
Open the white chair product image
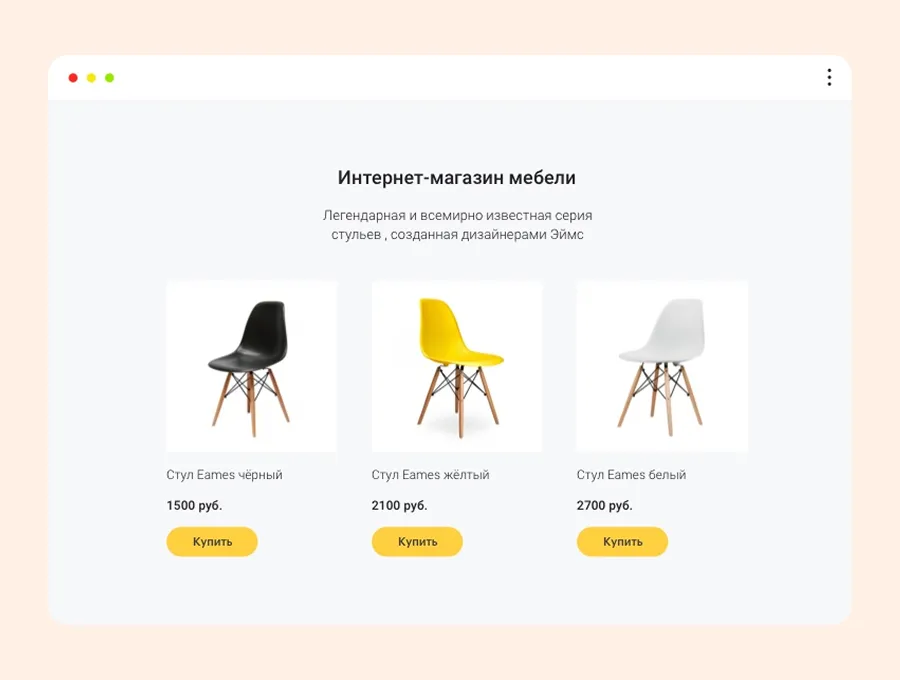(x=662, y=366)
